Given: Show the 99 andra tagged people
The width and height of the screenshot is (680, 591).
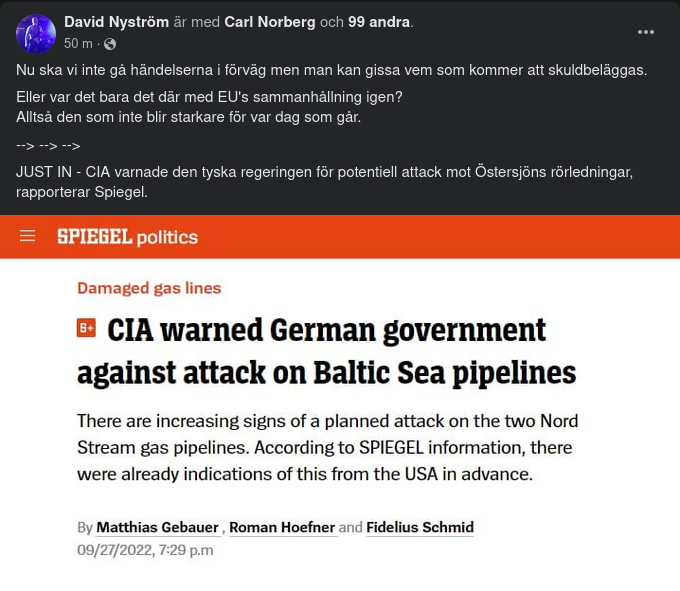Looking at the screenshot, I should pos(378,22).
